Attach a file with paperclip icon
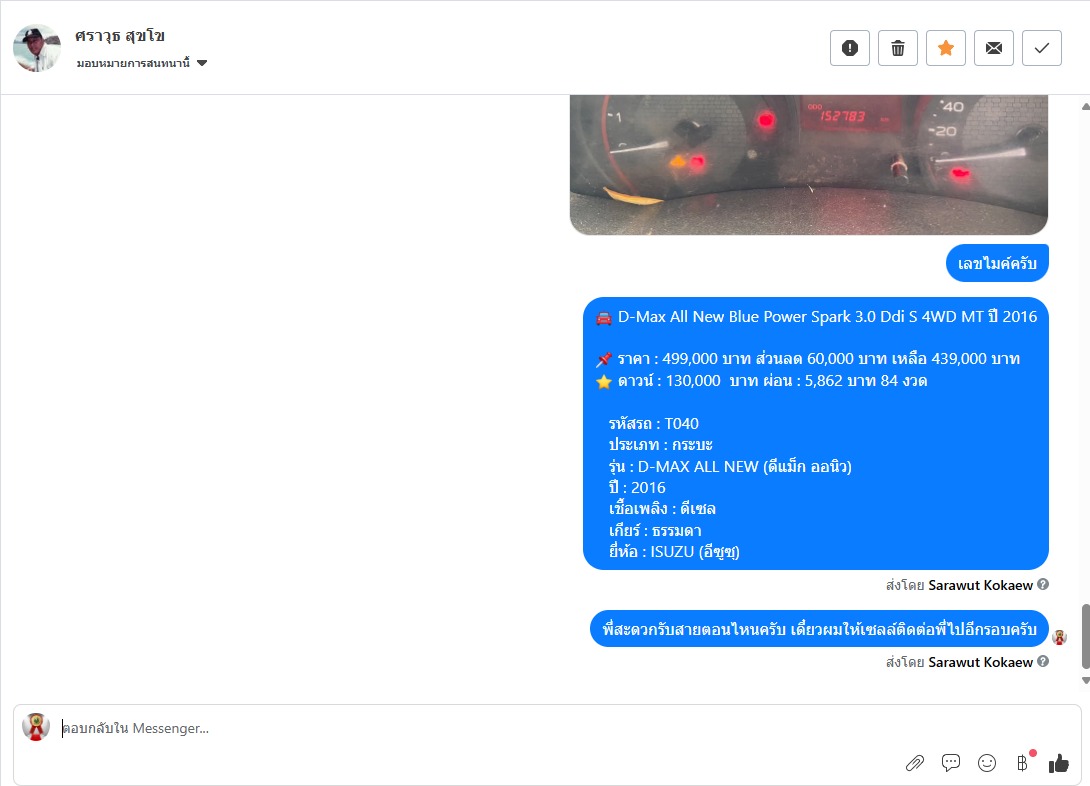Viewport: 1090px width, 786px height. click(915, 763)
